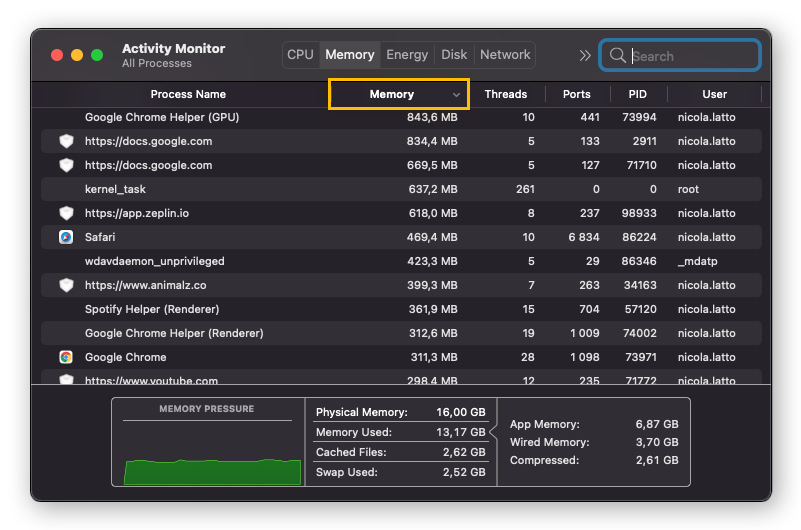Image resolution: width=801 pixels, height=530 pixels.
Task: Switch to the Memory tab
Action: (350, 55)
